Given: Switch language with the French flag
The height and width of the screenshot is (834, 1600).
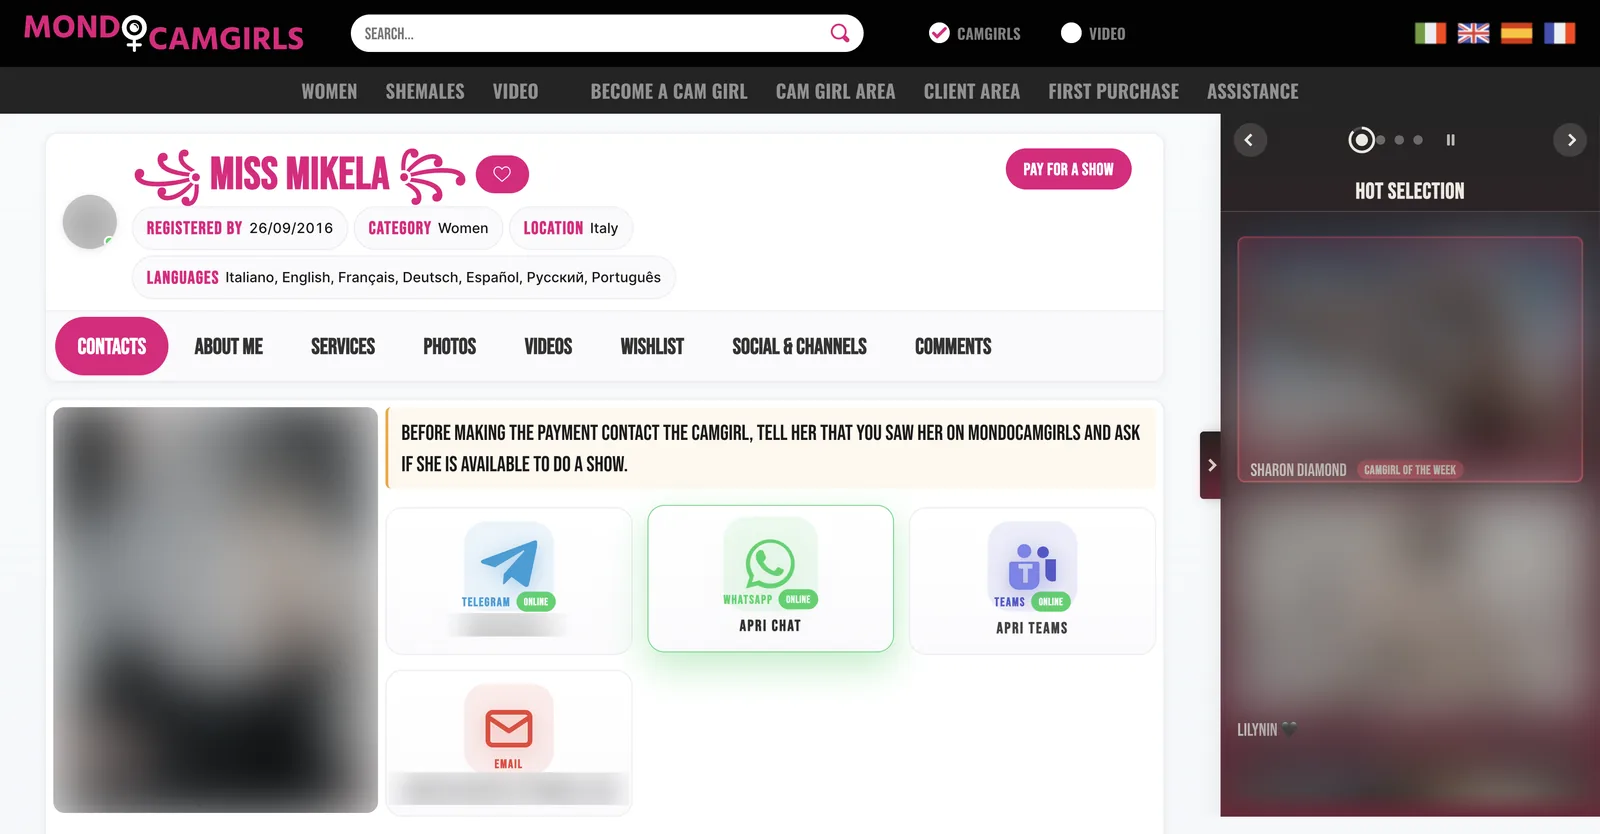Looking at the screenshot, I should (1559, 33).
